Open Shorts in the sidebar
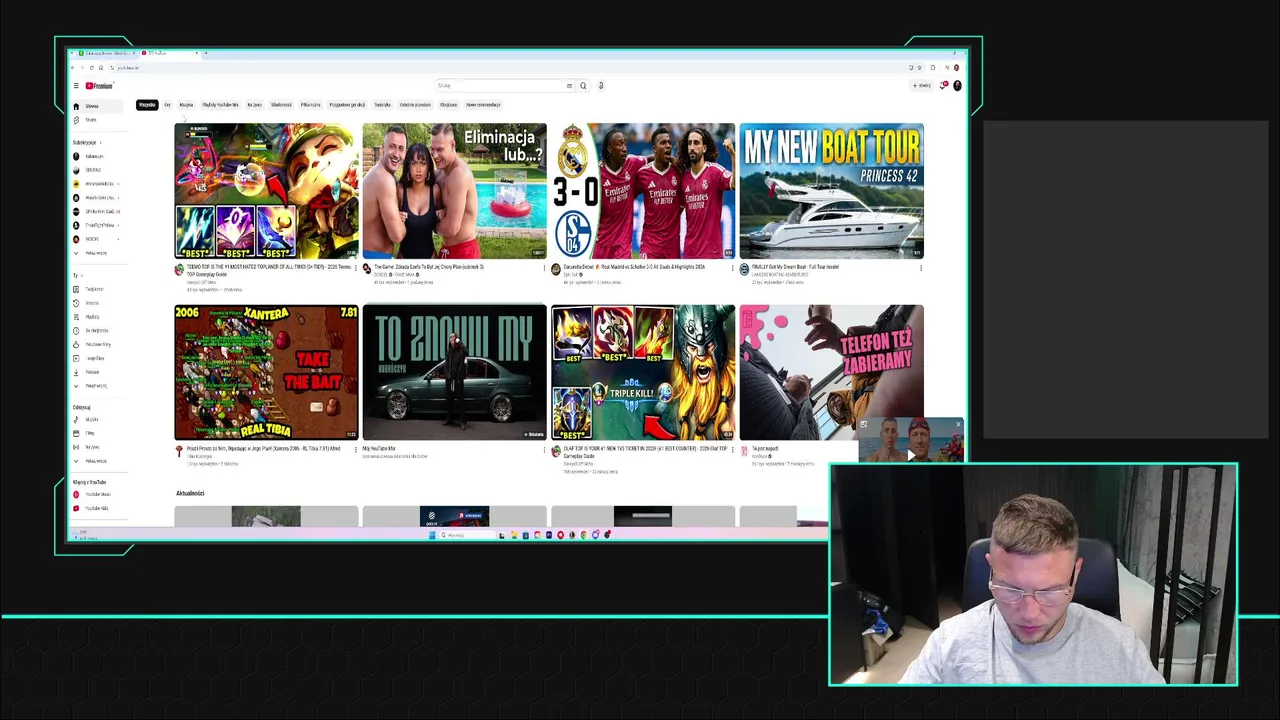1280x720 pixels. 96,120
